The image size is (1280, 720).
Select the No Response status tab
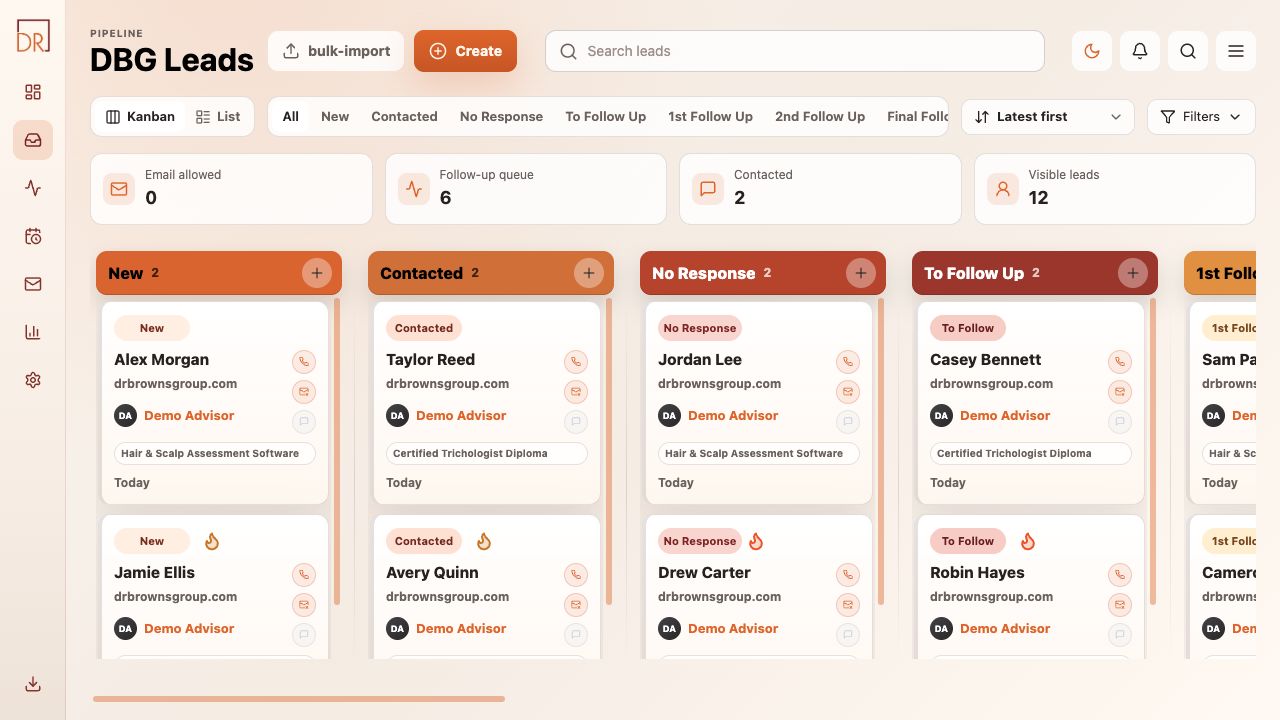pos(501,116)
